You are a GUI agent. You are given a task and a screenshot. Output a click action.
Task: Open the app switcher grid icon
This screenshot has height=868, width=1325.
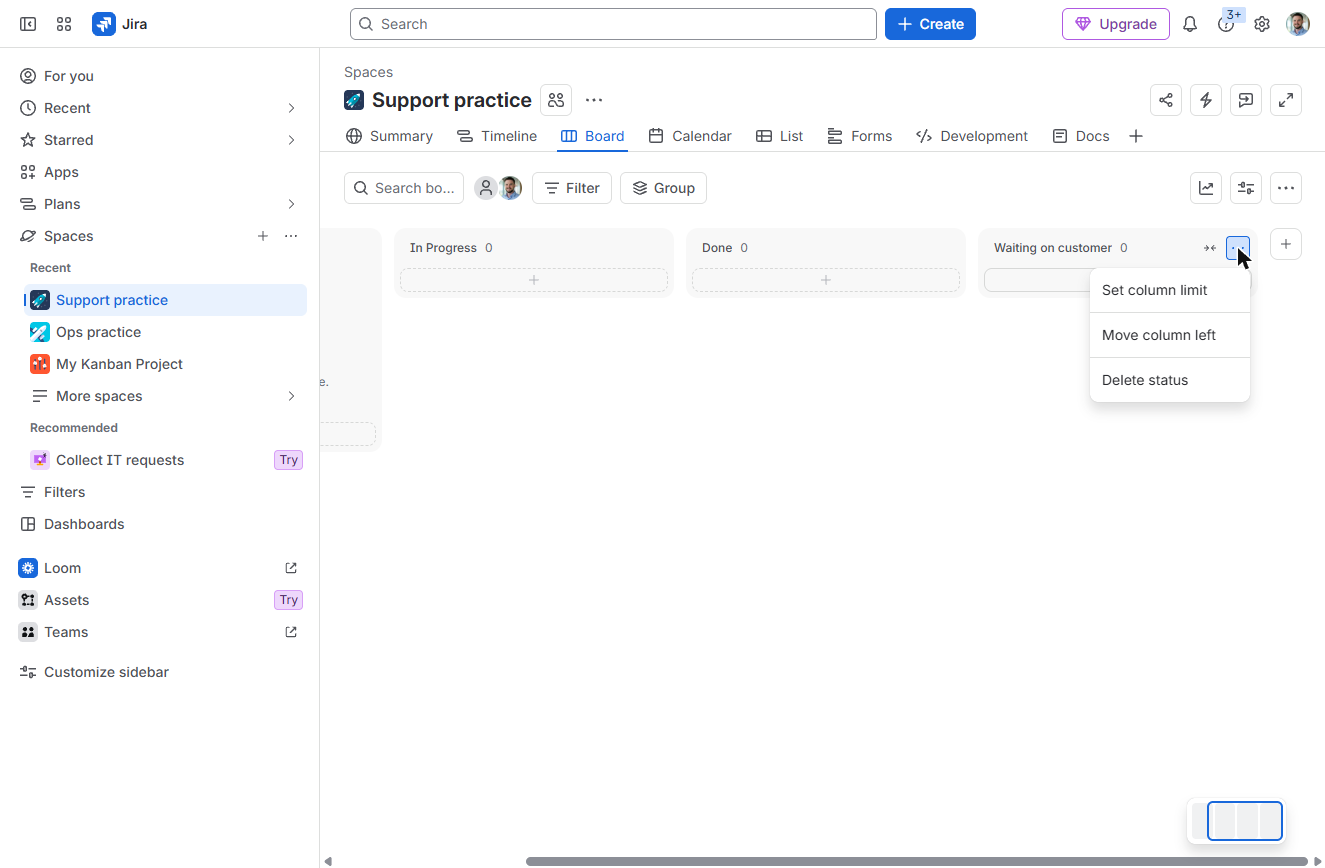pyautogui.click(x=64, y=24)
